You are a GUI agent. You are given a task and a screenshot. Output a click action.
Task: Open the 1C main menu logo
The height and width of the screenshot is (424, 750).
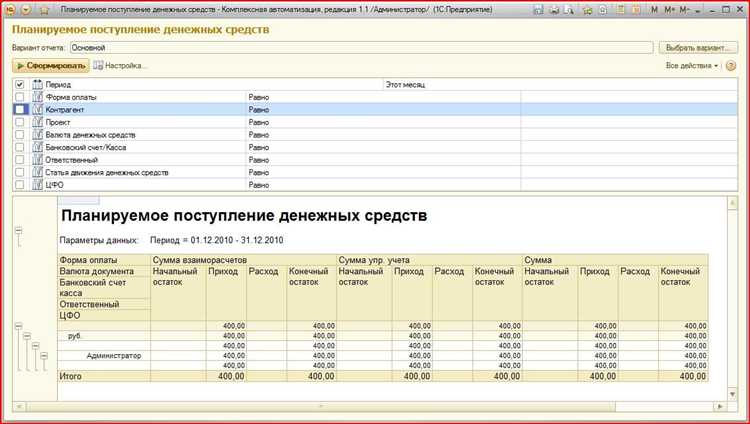pyautogui.click(x=10, y=10)
